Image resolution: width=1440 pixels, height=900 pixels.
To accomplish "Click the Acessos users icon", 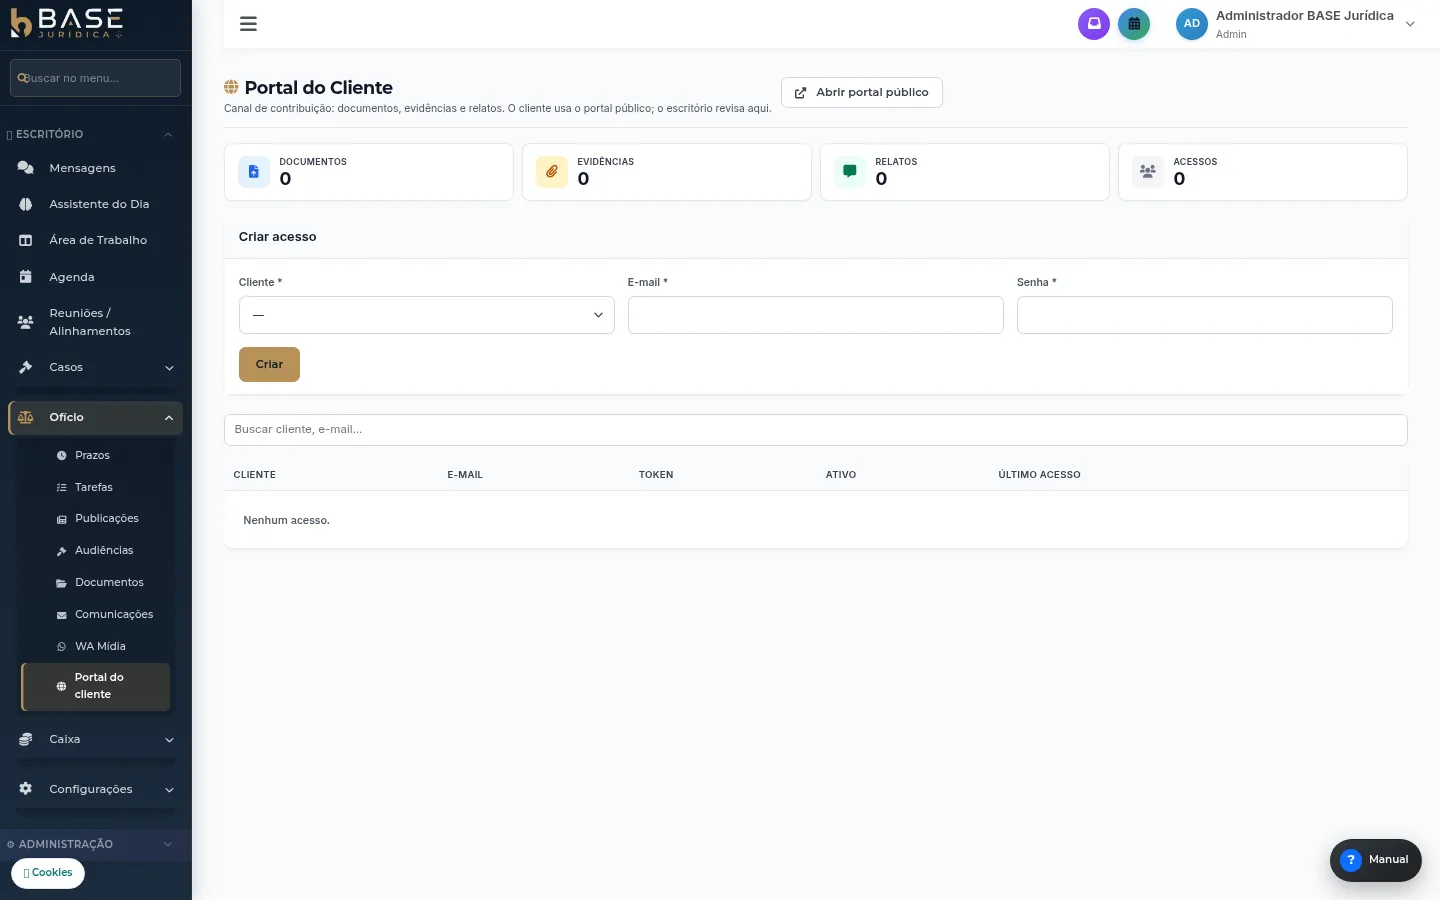I will click(x=1148, y=172).
